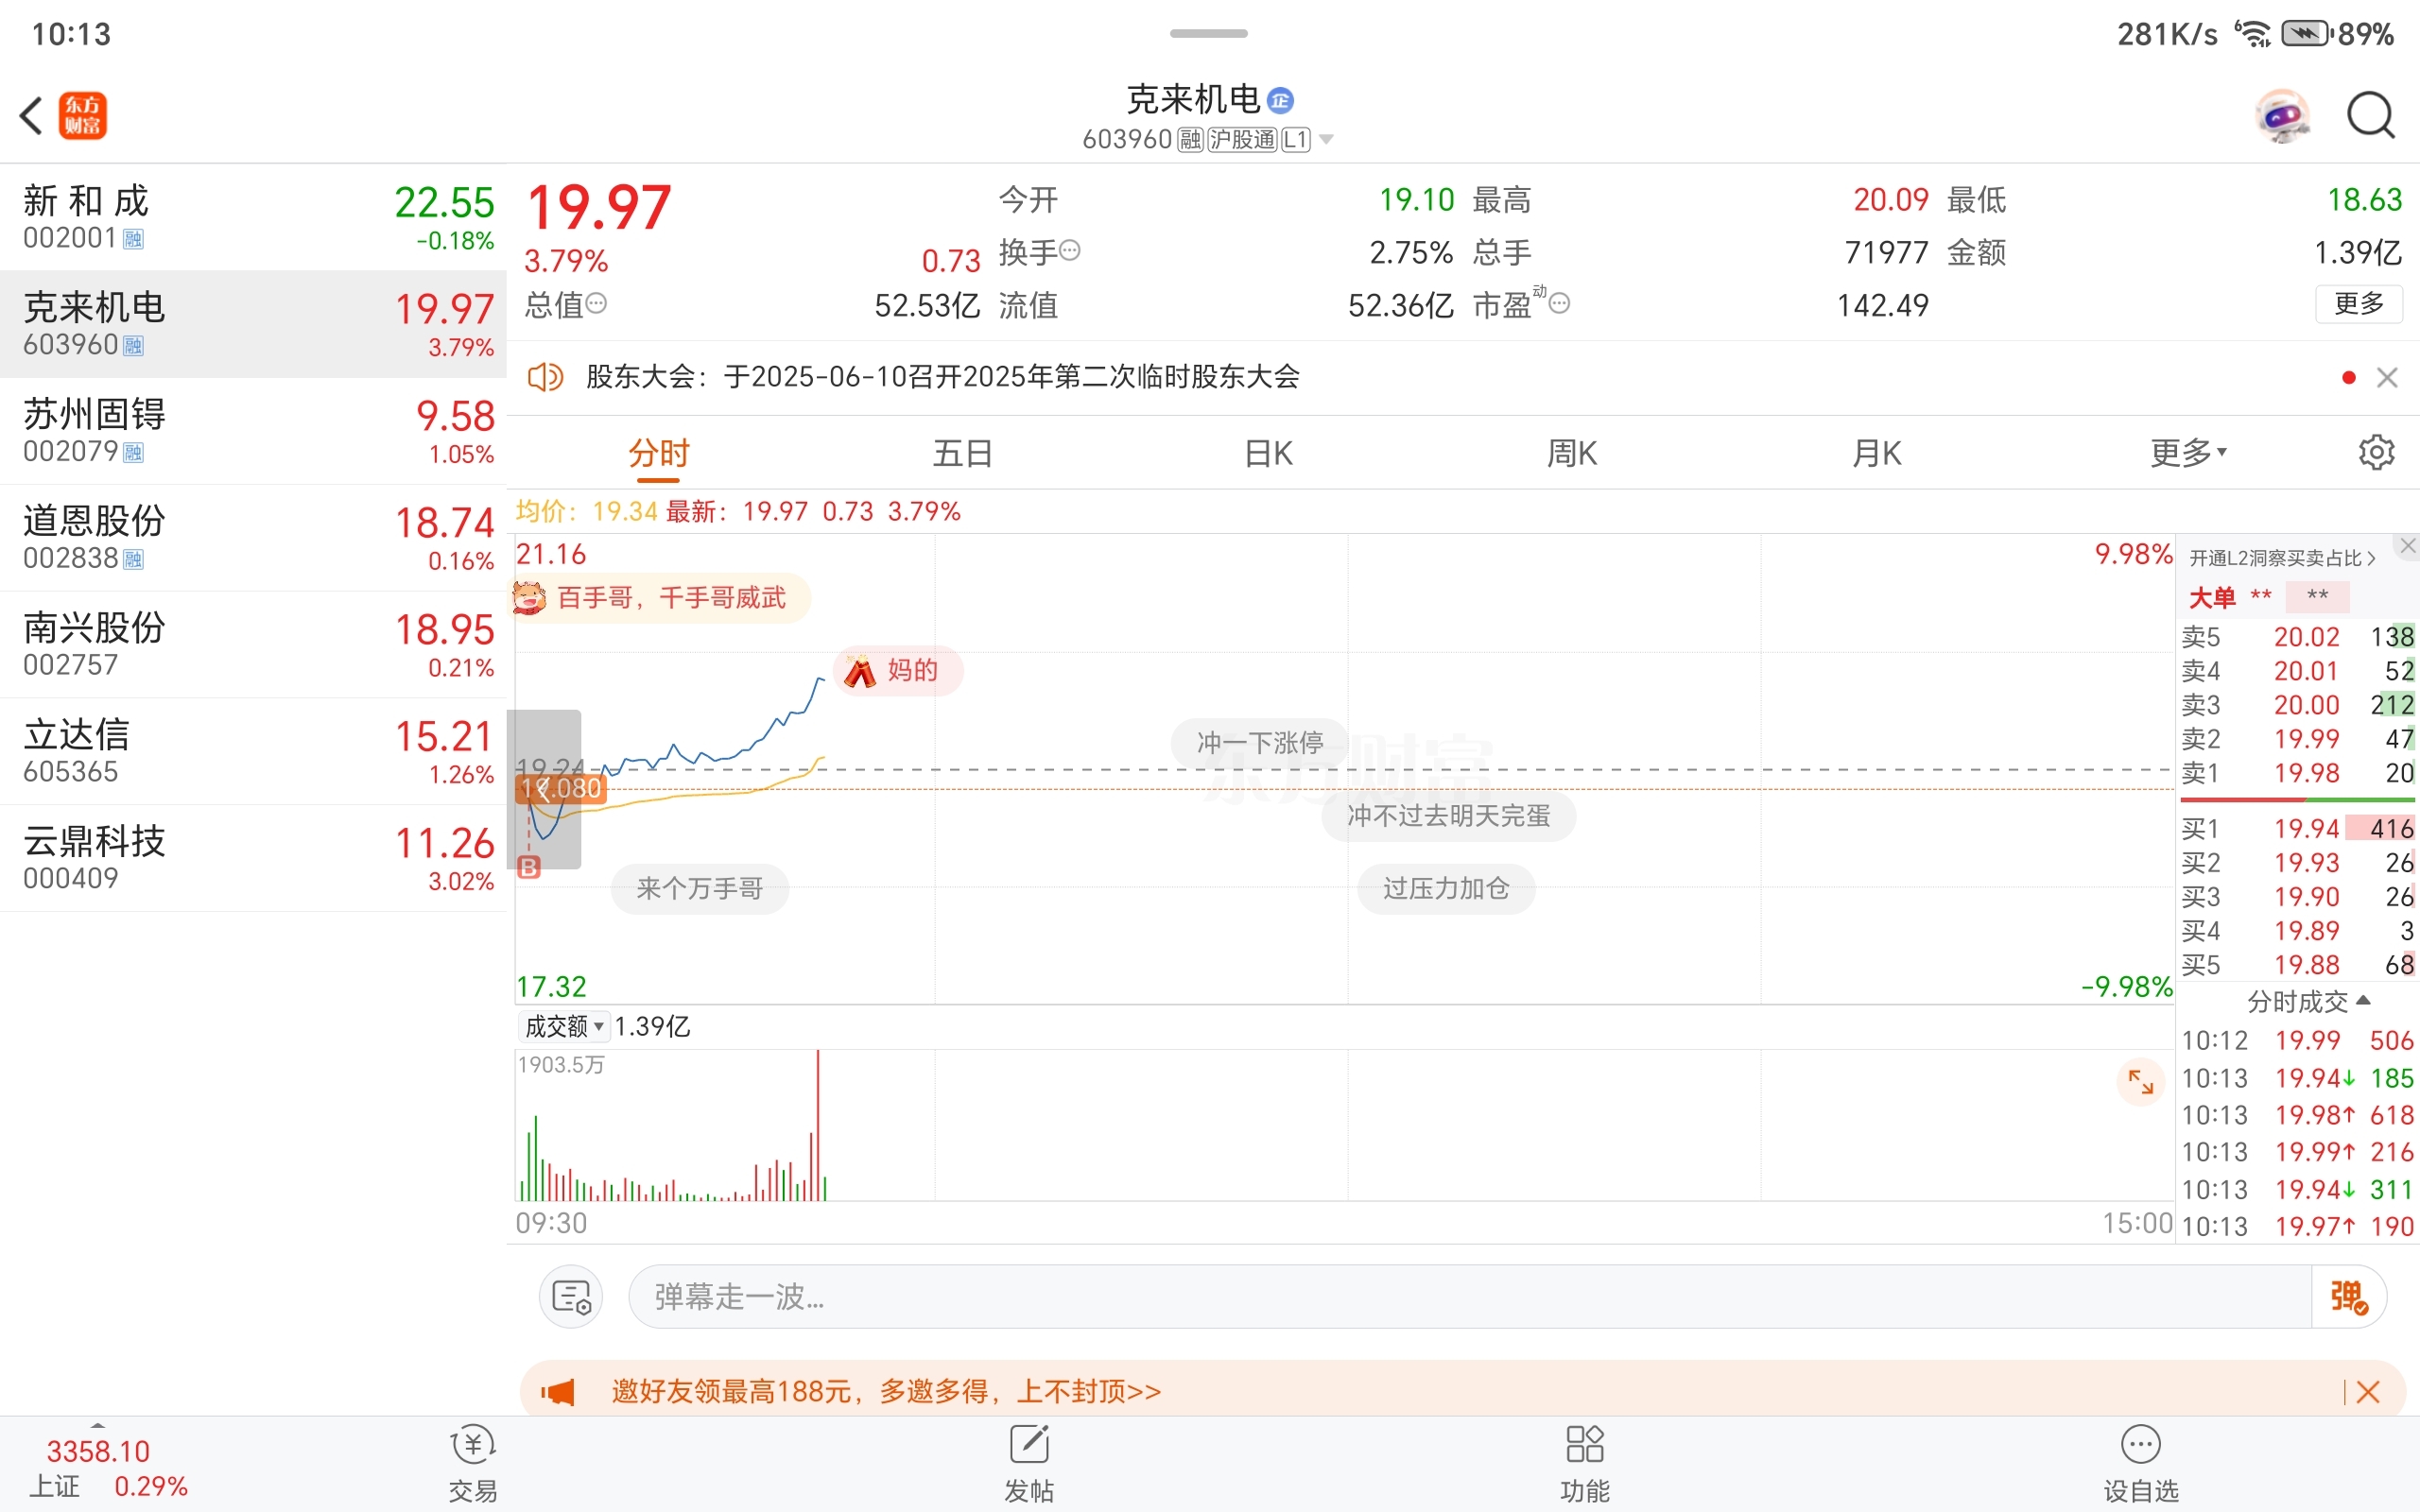Tap the wifi status icon
Viewport: 2420px width, 1512px height.
2253,34
